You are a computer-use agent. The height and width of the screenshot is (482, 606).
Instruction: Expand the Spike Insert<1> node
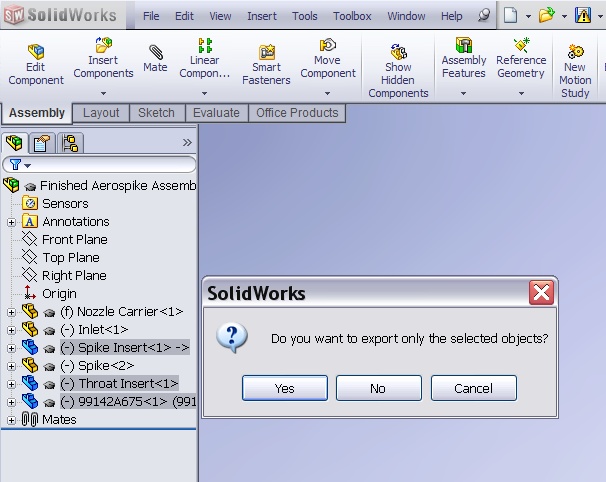pos(11,348)
